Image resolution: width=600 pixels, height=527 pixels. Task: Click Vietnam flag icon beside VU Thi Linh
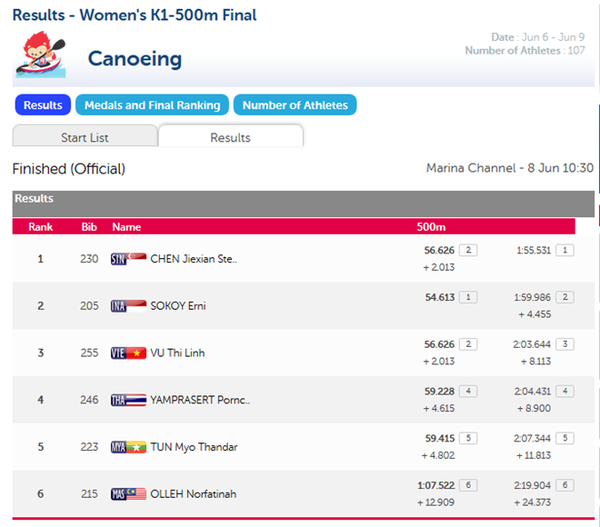(129, 353)
